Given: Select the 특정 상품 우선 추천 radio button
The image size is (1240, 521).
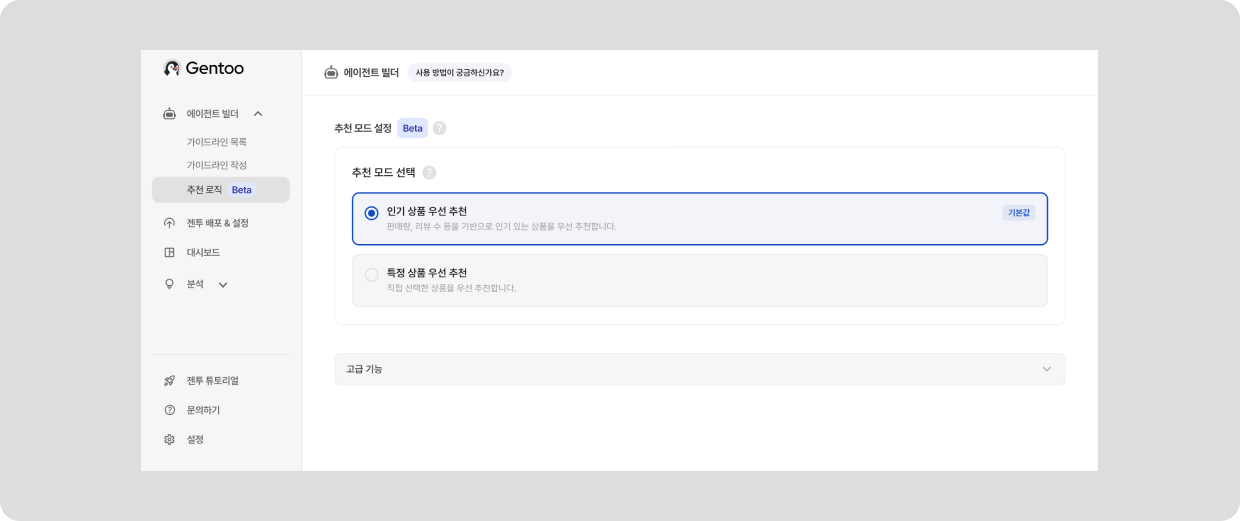Looking at the screenshot, I should point(372,274).
